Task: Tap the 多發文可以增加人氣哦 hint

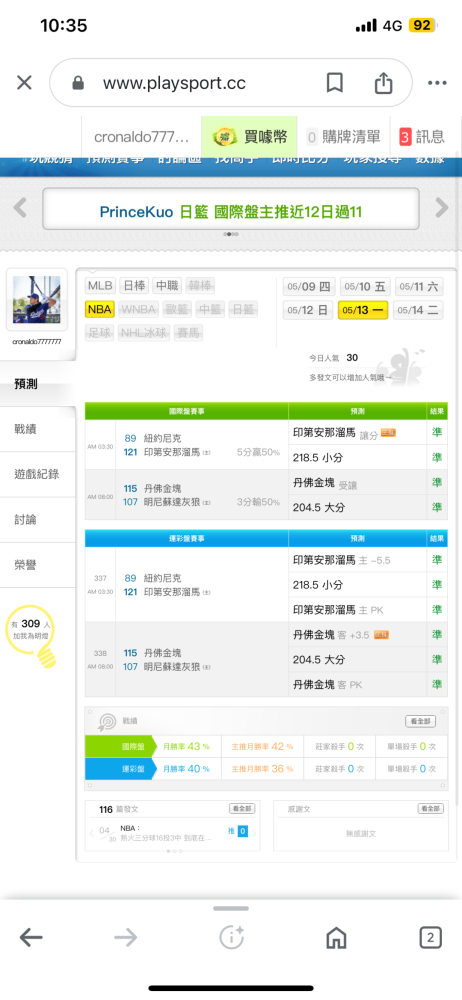Action: pyautogui.click(x=350, y=378)
